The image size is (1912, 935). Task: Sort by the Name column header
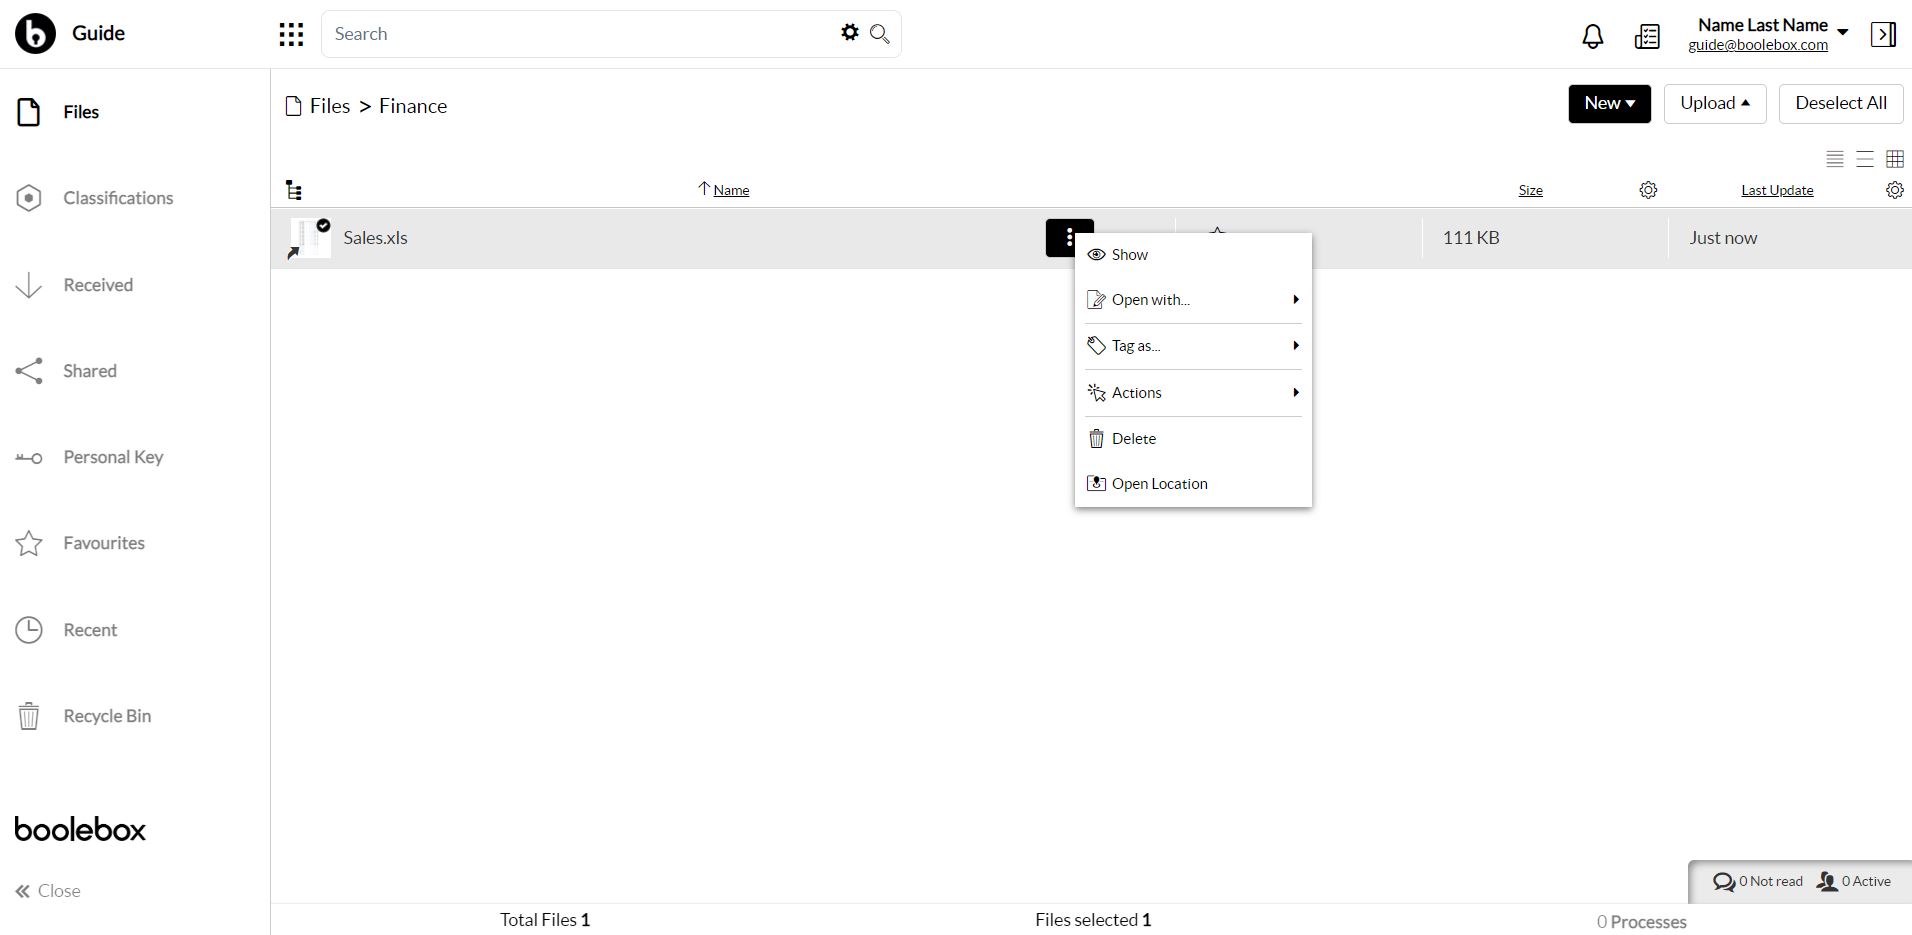point(731,190)
